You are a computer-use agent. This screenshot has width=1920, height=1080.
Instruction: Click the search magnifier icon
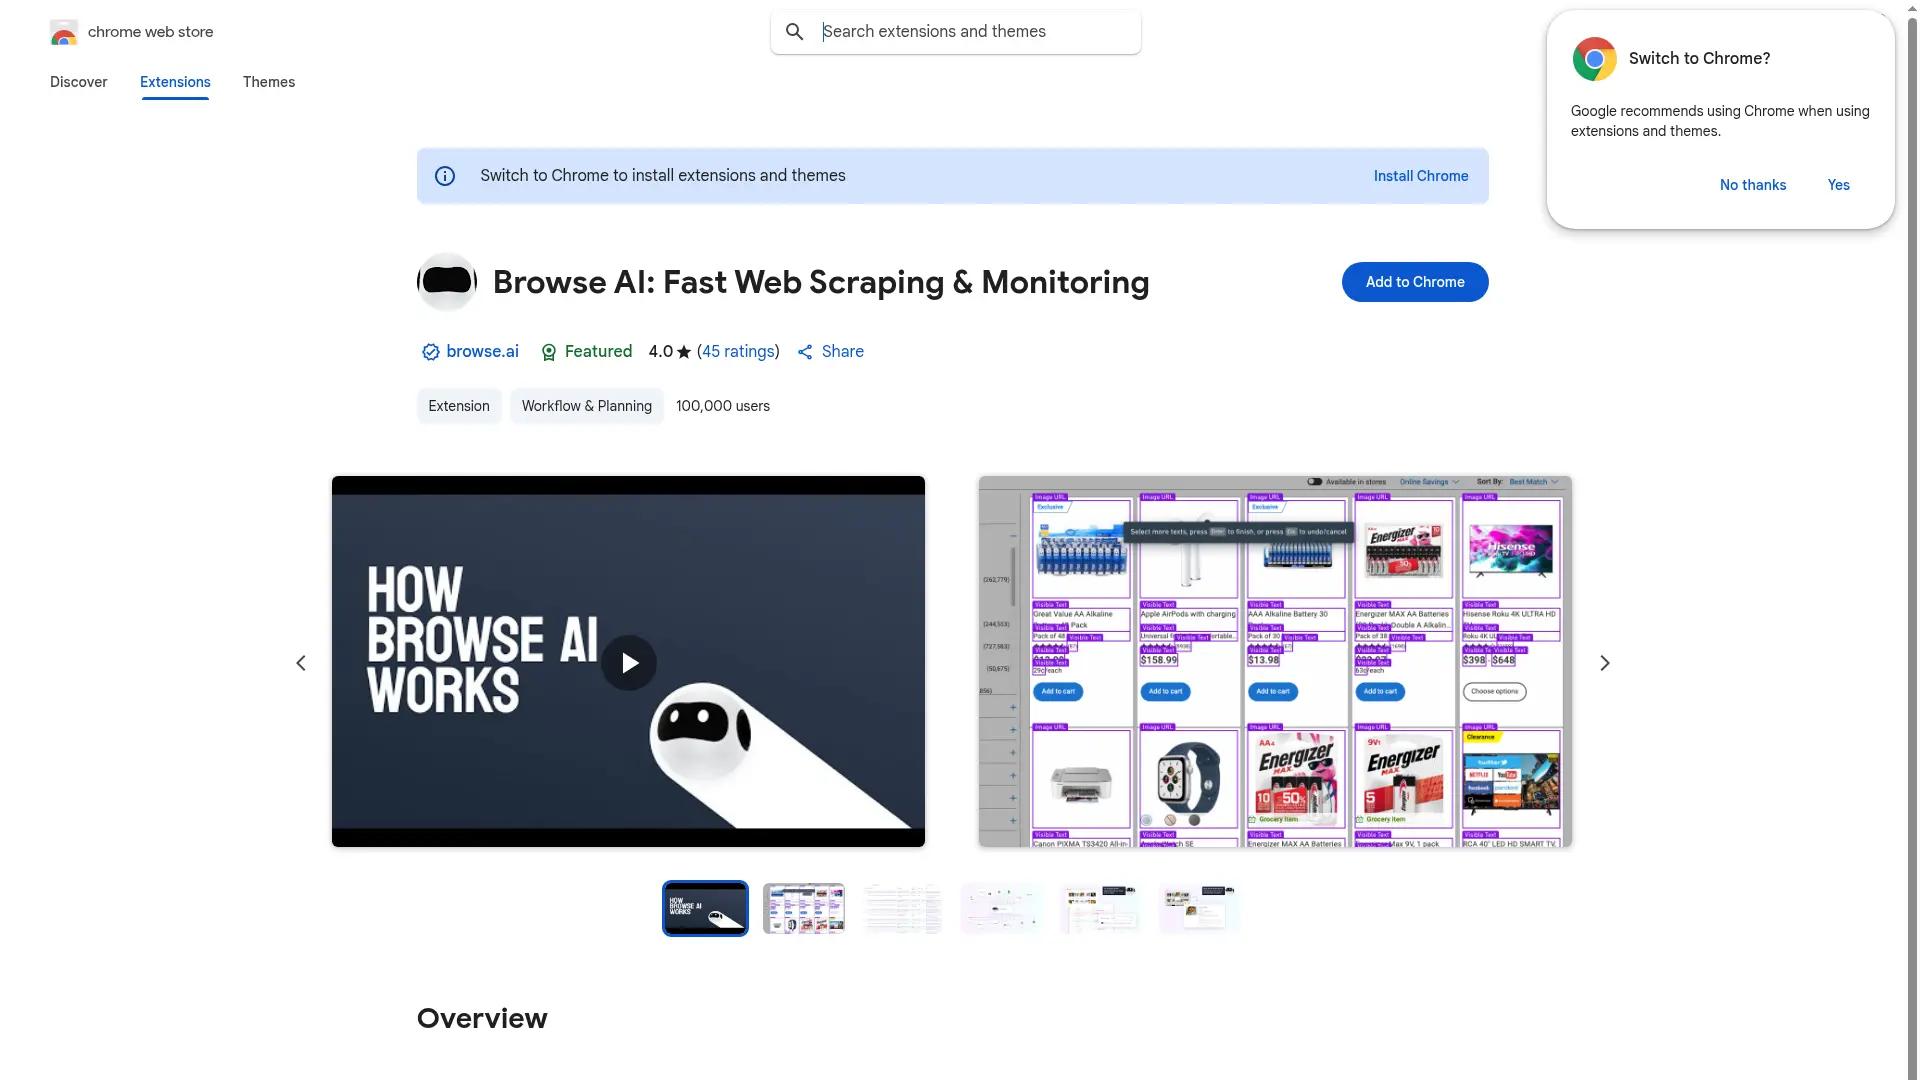click(794, 31)
